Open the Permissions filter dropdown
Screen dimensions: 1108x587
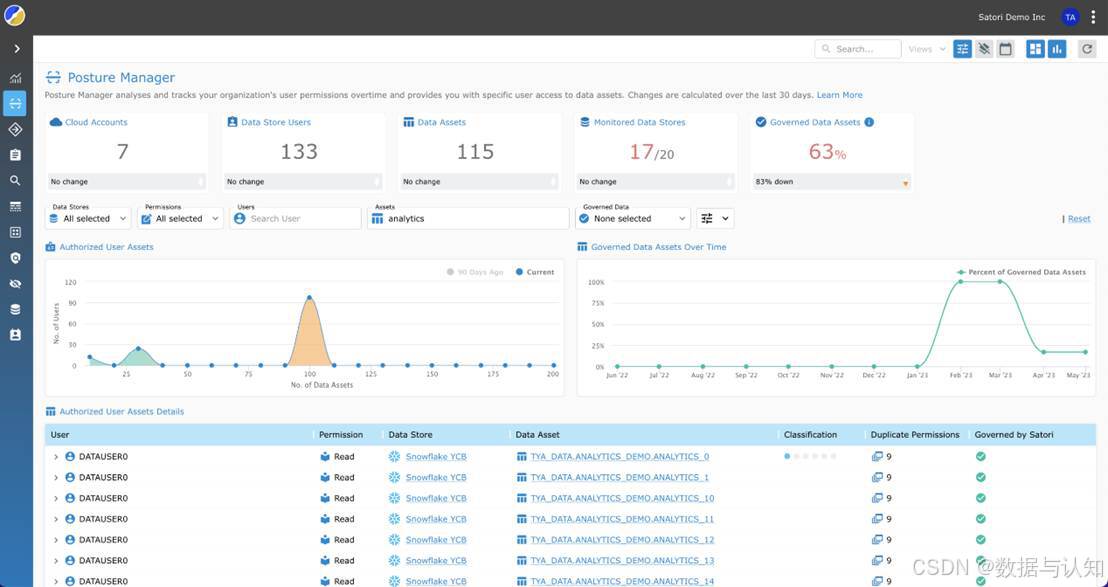pos(181,218)
